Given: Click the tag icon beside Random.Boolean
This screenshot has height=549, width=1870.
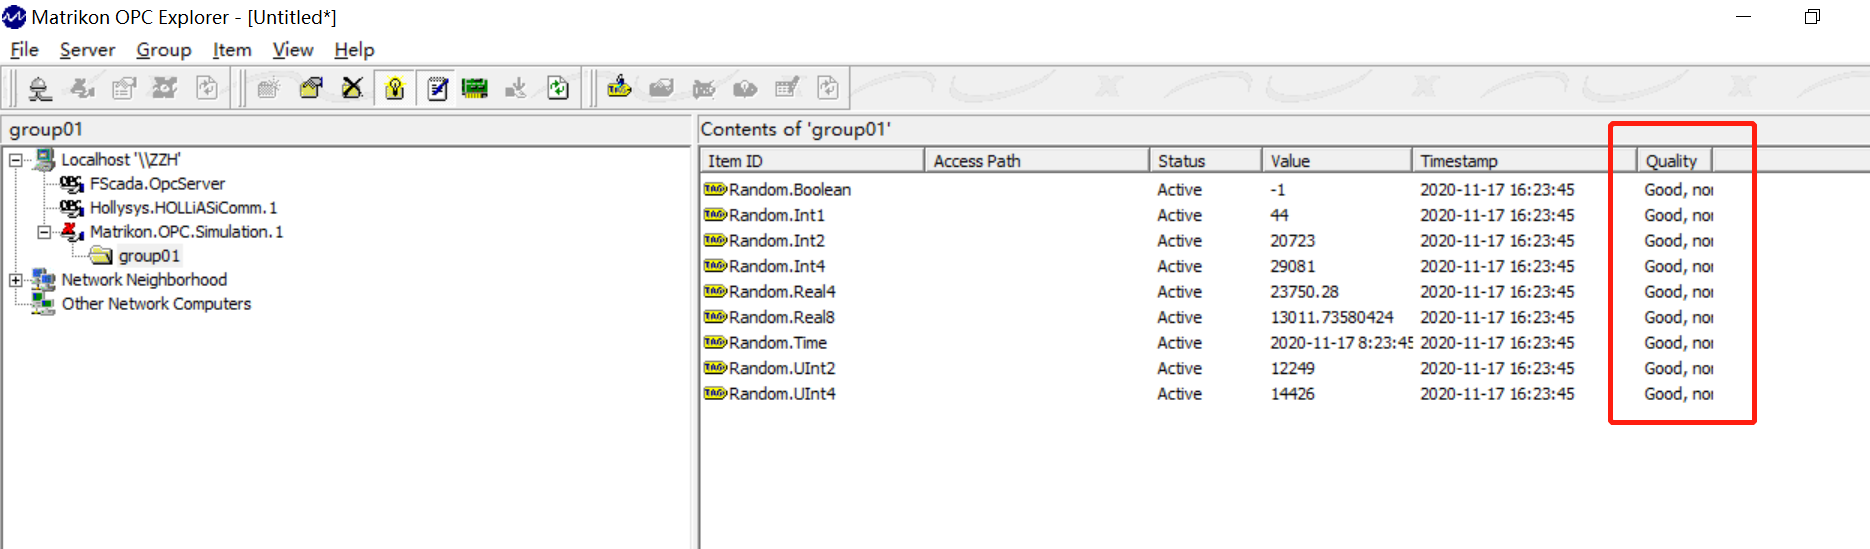Looking at the screenshot, I should click(x=714, y=189).
